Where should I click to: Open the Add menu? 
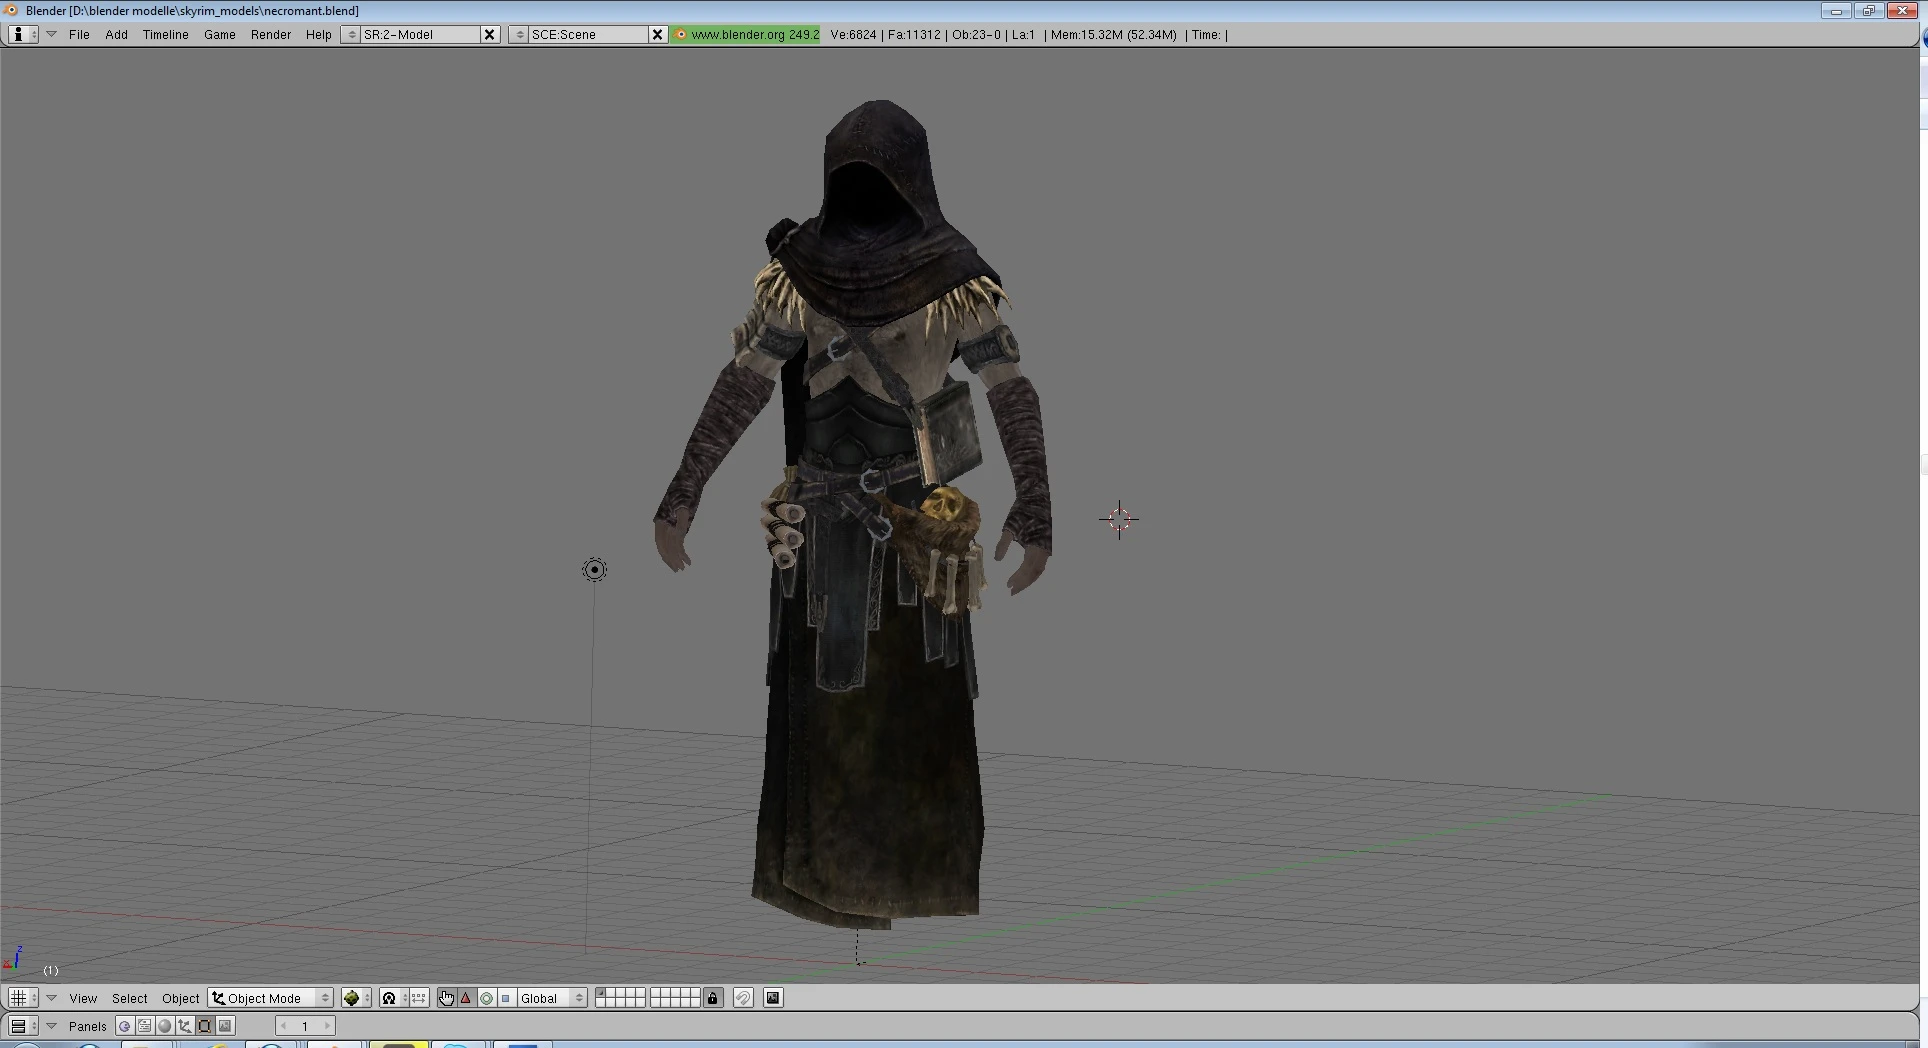click(116, 34)
